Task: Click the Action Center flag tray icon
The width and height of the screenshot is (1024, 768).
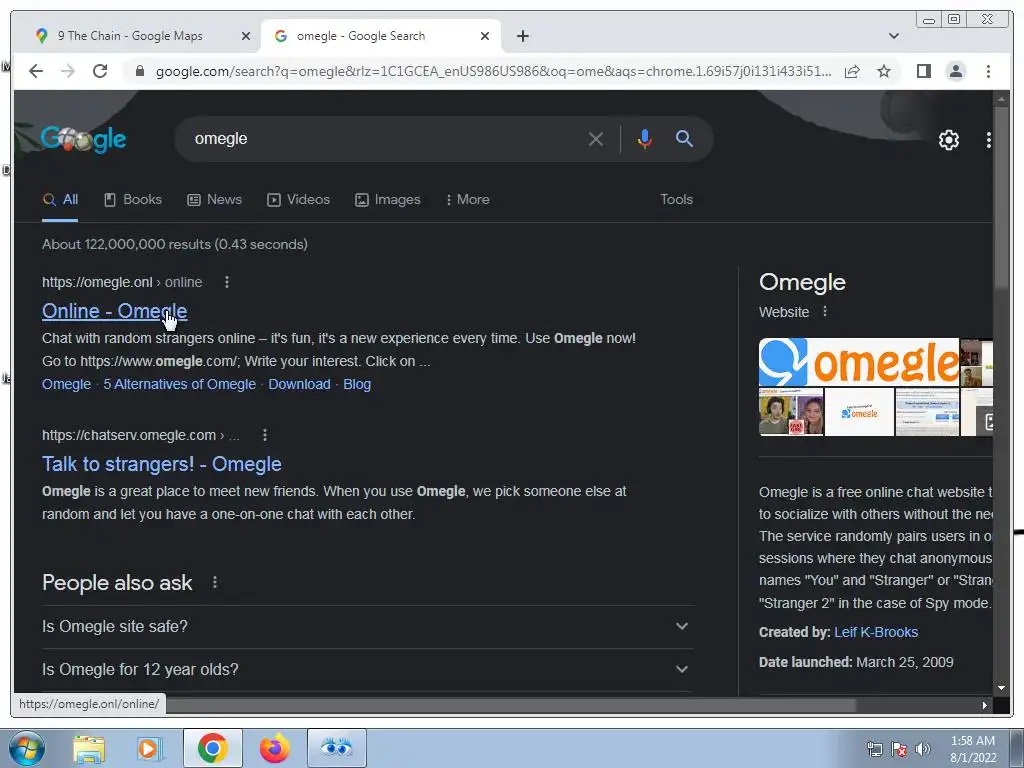Action: click(x=899, y=749)
